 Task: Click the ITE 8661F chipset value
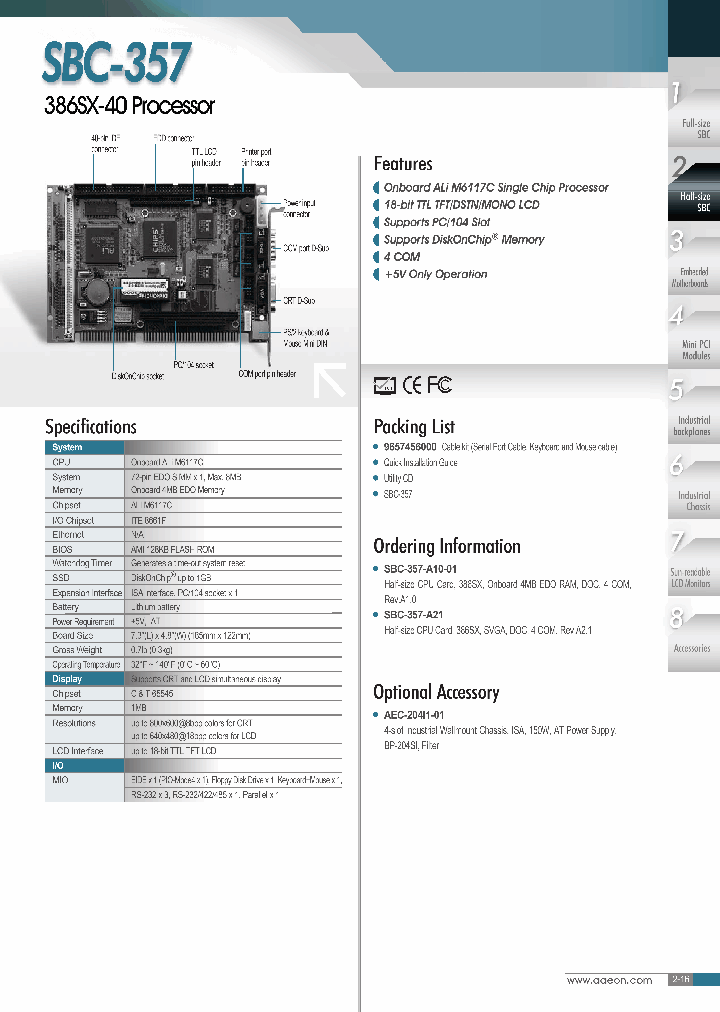coord(148,520)
